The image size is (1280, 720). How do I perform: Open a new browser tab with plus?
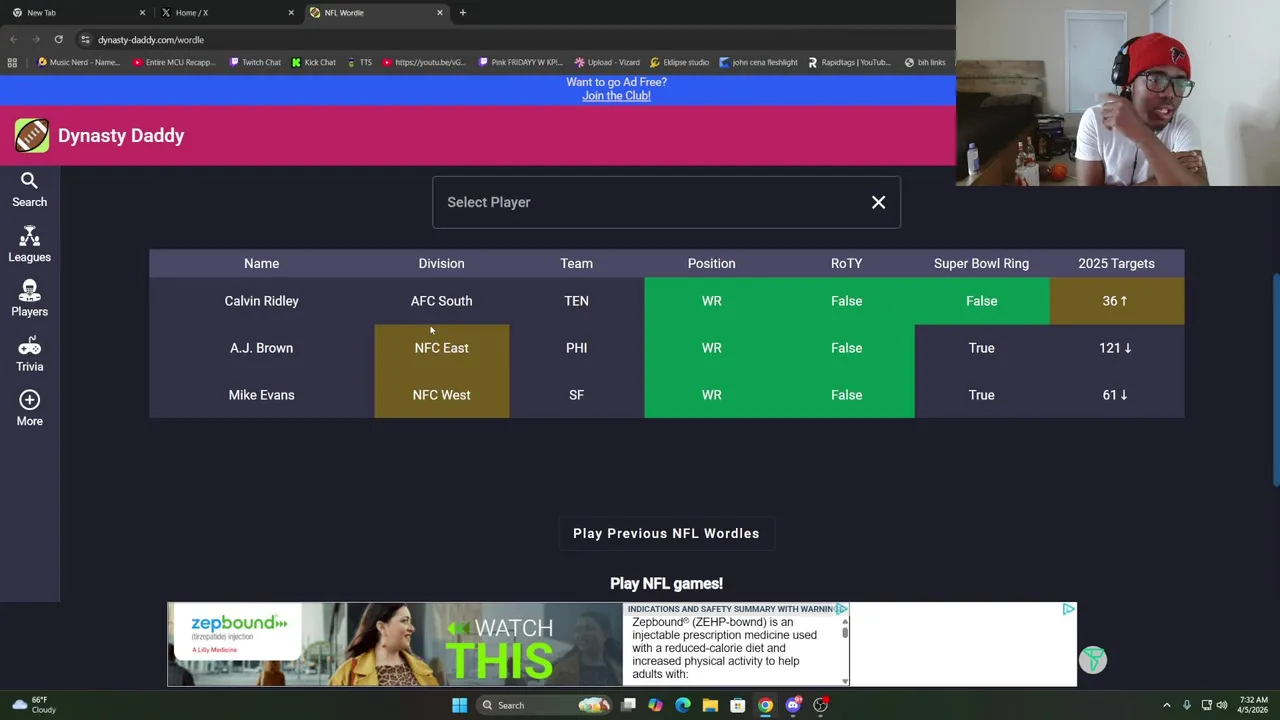pos(462,13)
